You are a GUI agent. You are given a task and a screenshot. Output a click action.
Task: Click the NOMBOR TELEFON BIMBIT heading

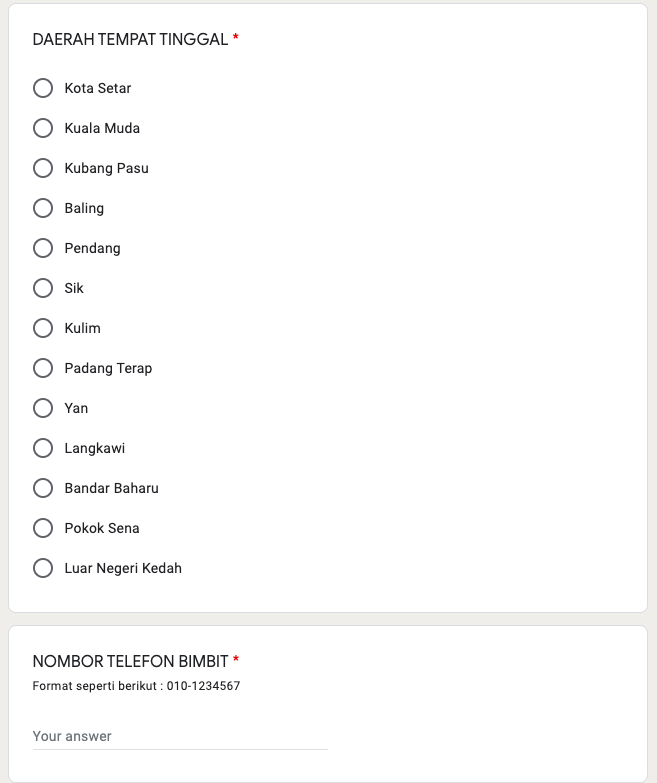click(x=130, y=661)
